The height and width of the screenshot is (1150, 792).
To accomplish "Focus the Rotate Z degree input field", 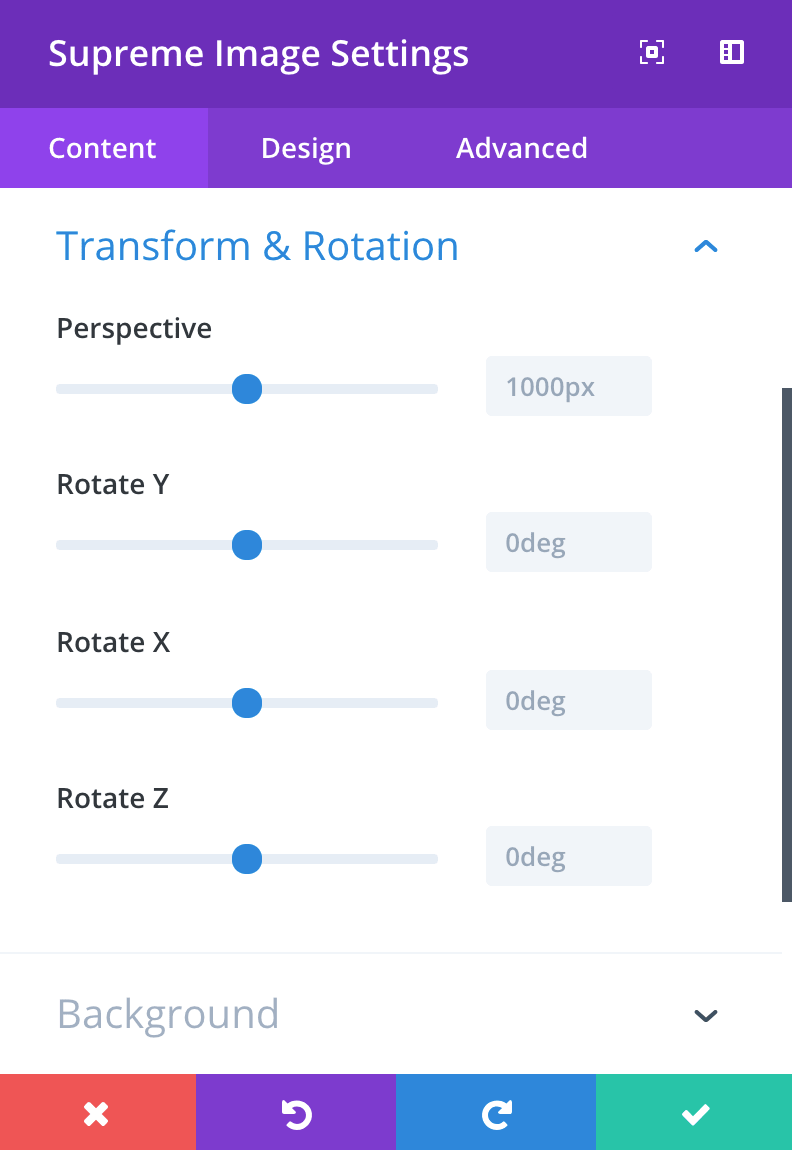I will click(x=568, y=857).
